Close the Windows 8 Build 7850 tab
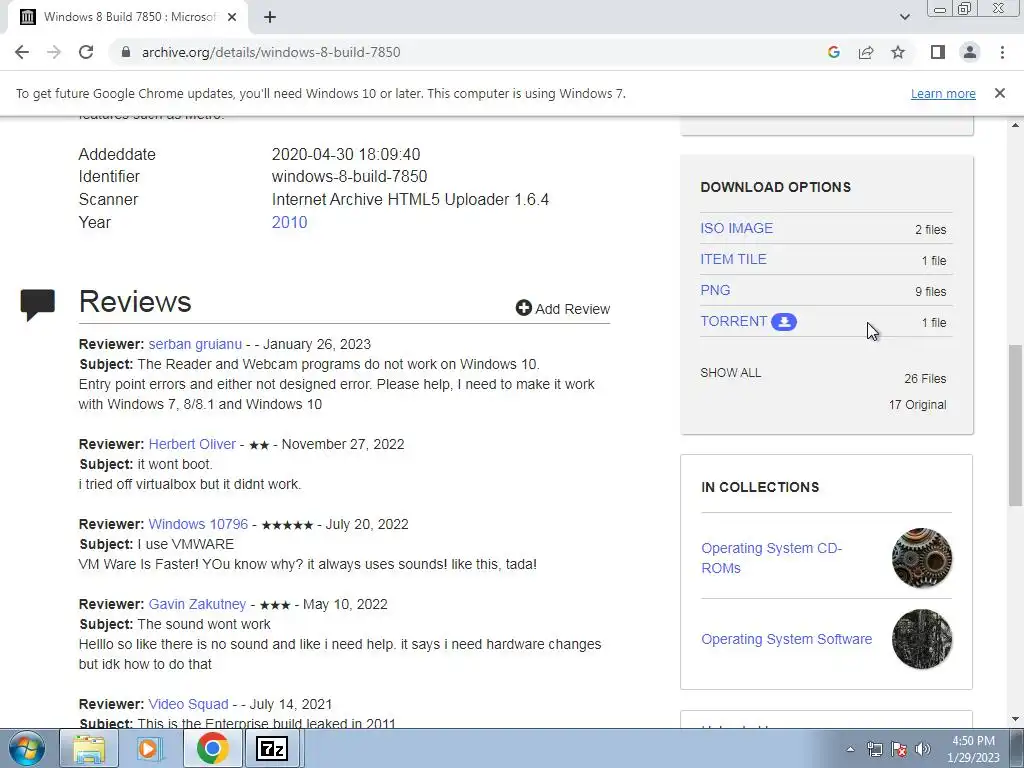The image size is (1024, 768). pos(232,17)
